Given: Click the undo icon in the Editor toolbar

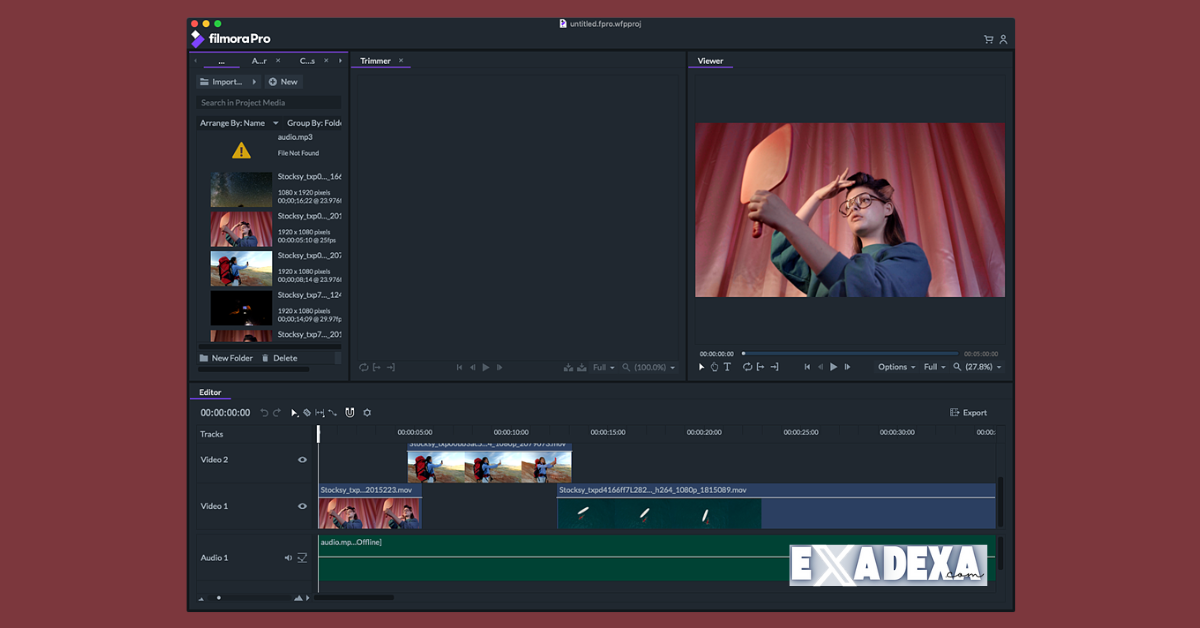Looking at the screenshot, I should click(x=264, y=412).
